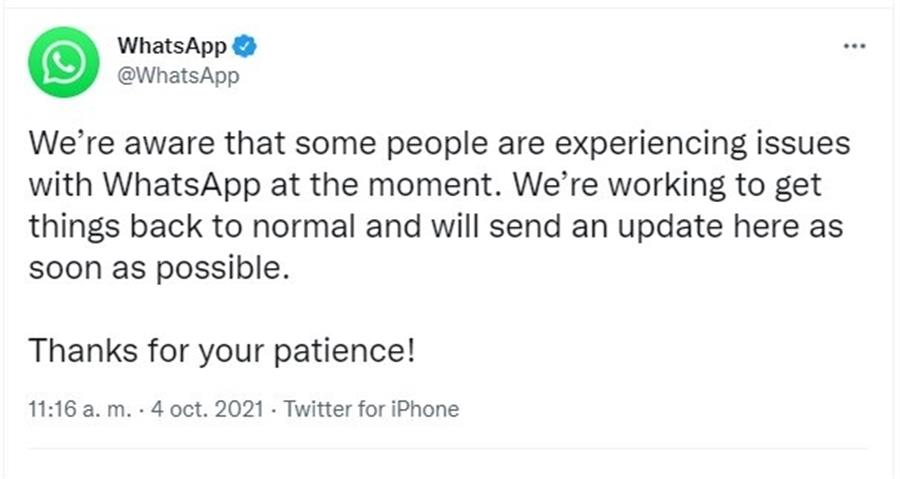Open the green WhatsApp profile avatar

tap(64, 62)
